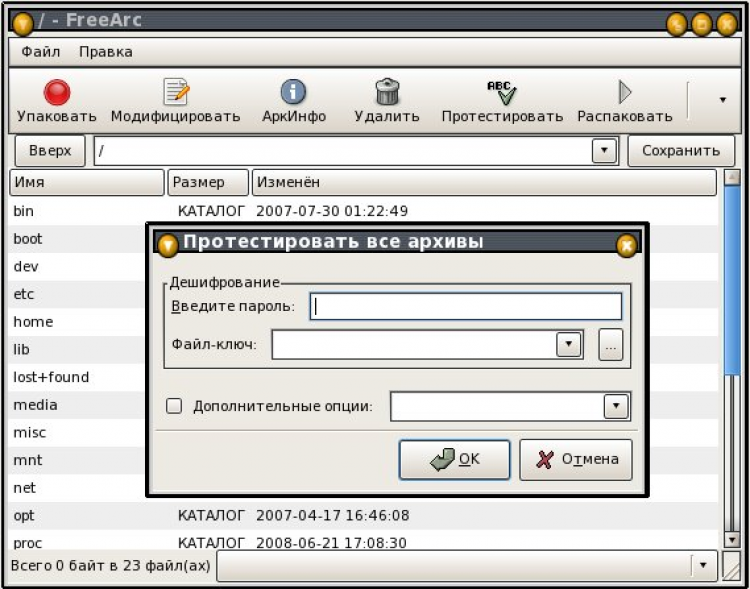The image size is (750, 589).
Task: Click the Модифицировать notepad icon
Action: pyautogui.click(x=176, y=93)
